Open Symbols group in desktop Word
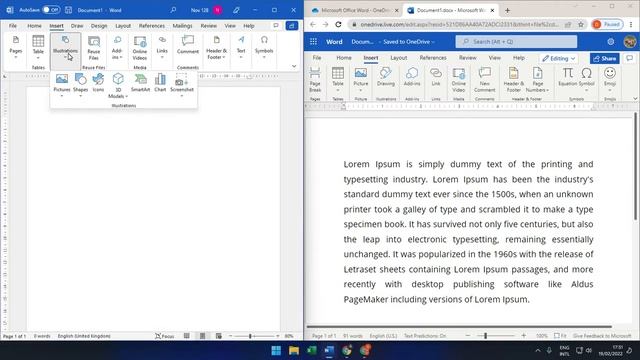640x360 pixels. click(264, 47)
